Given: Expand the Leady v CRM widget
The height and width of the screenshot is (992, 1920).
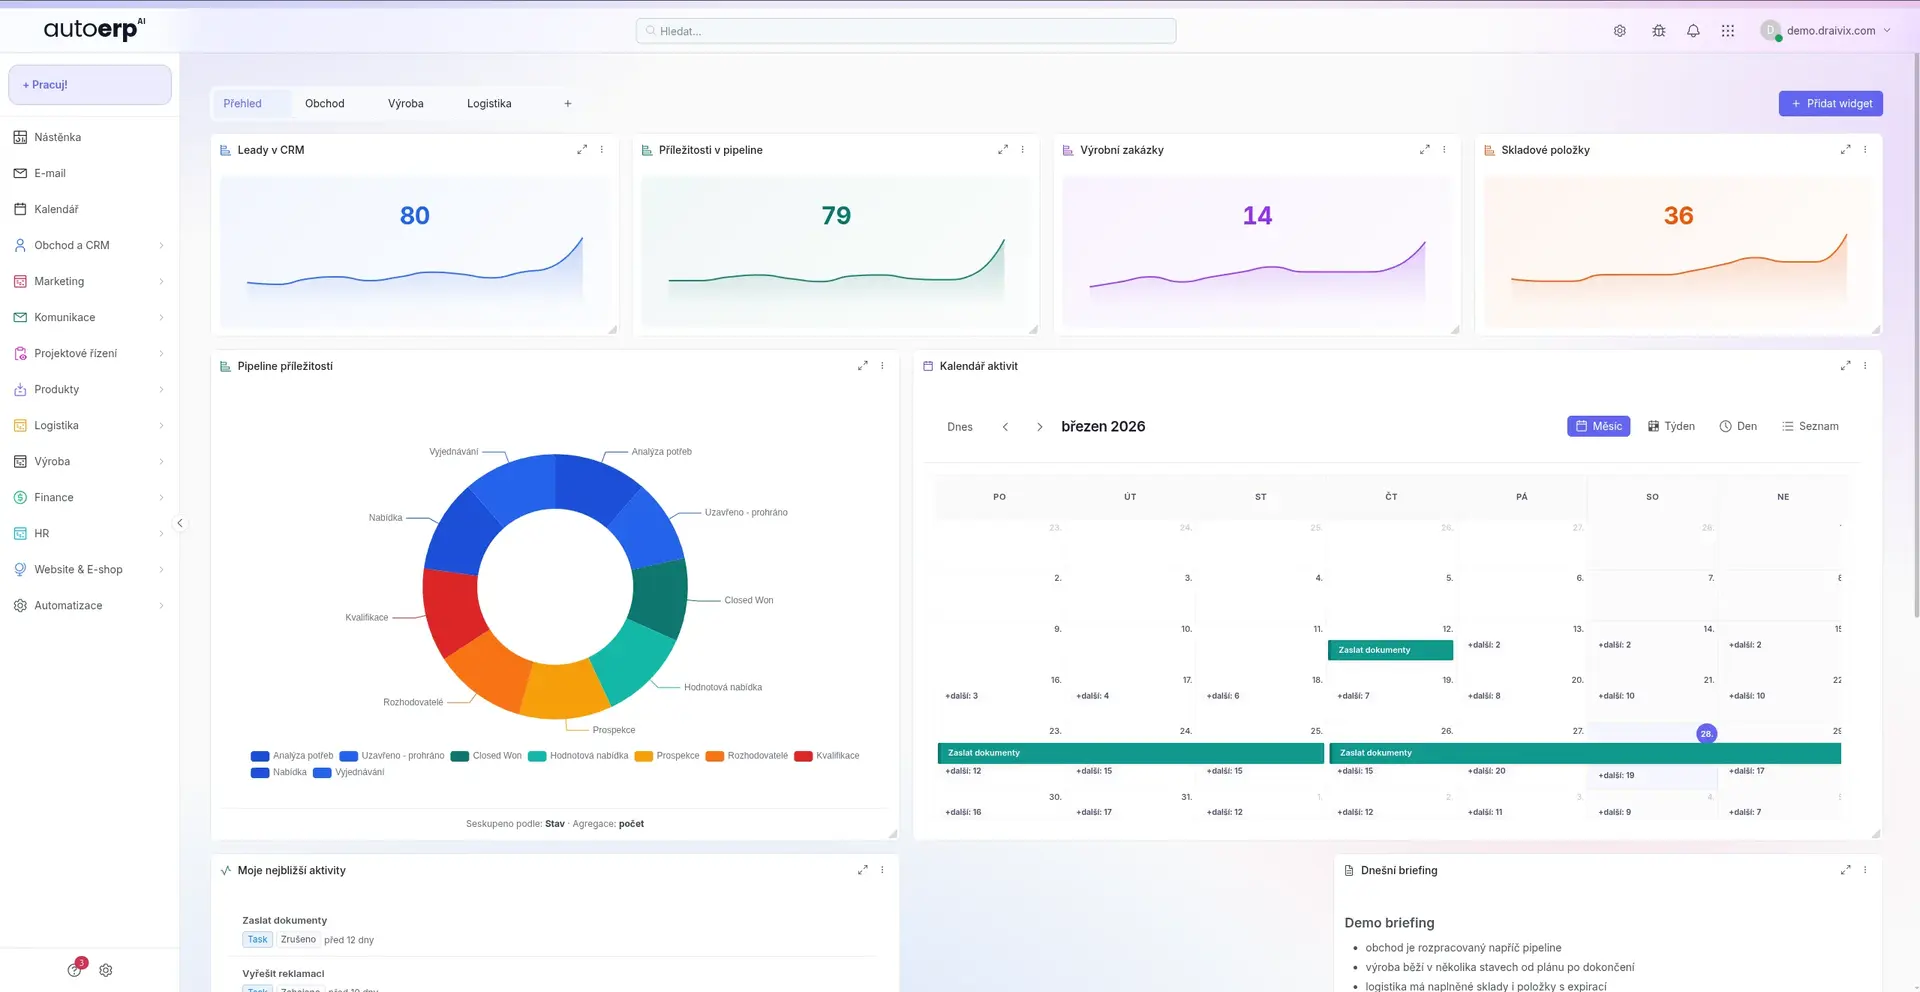Looking at the screenshot, I should (x=583, y=149).
